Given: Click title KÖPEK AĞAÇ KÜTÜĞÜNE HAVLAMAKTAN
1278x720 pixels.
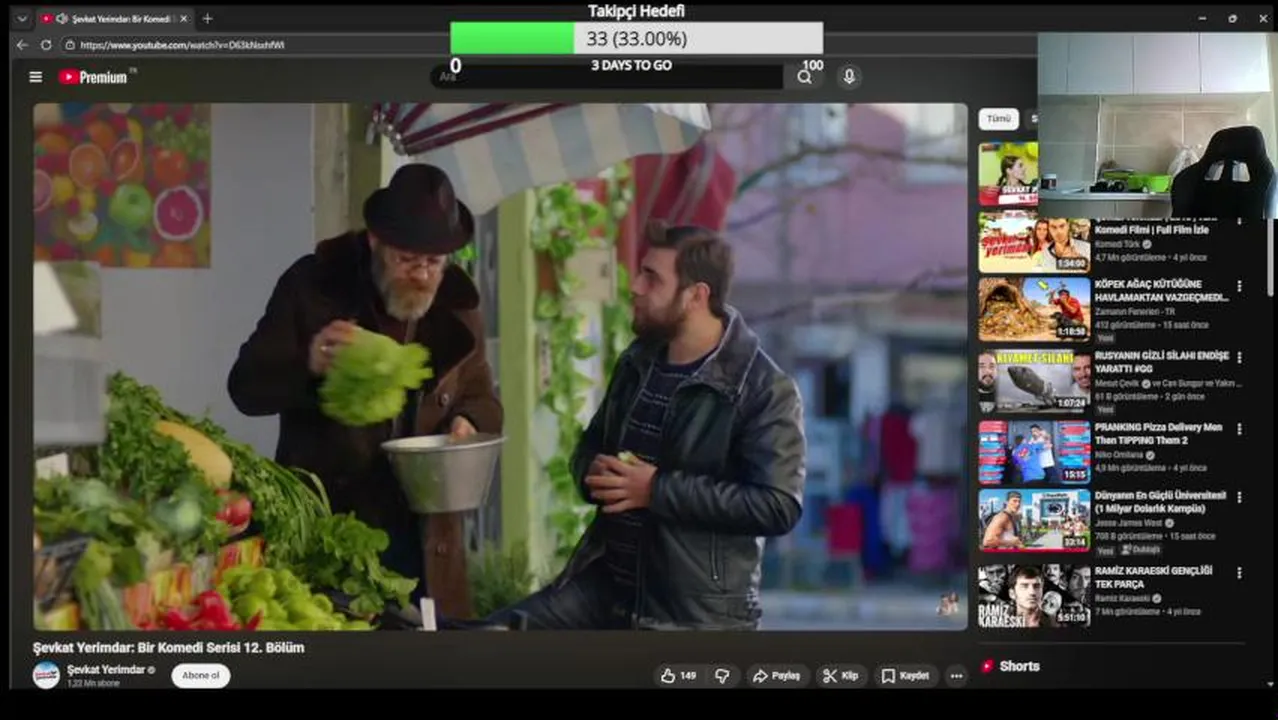Looking at the screenshot, I should point(1161,290).
